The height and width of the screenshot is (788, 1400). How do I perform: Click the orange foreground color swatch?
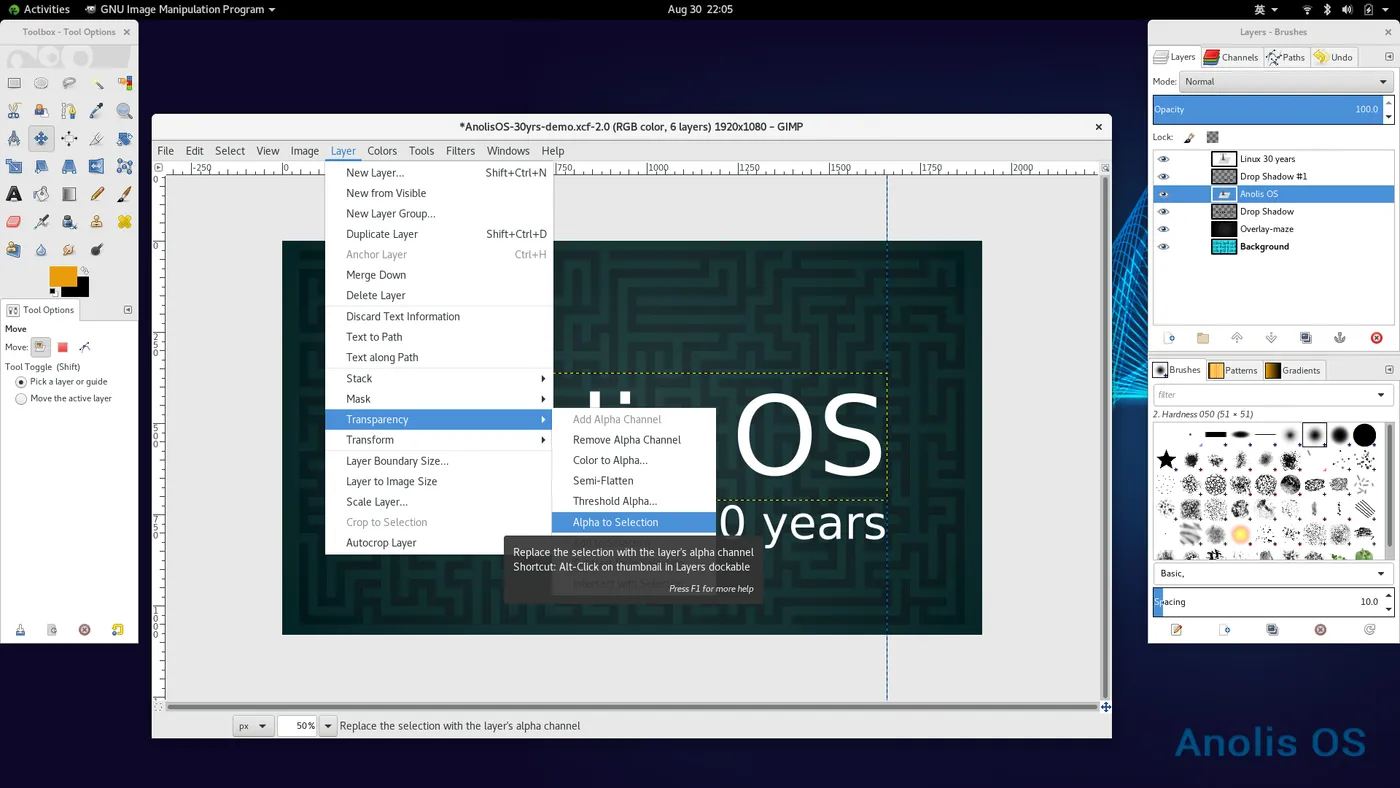tap(62, 277)
